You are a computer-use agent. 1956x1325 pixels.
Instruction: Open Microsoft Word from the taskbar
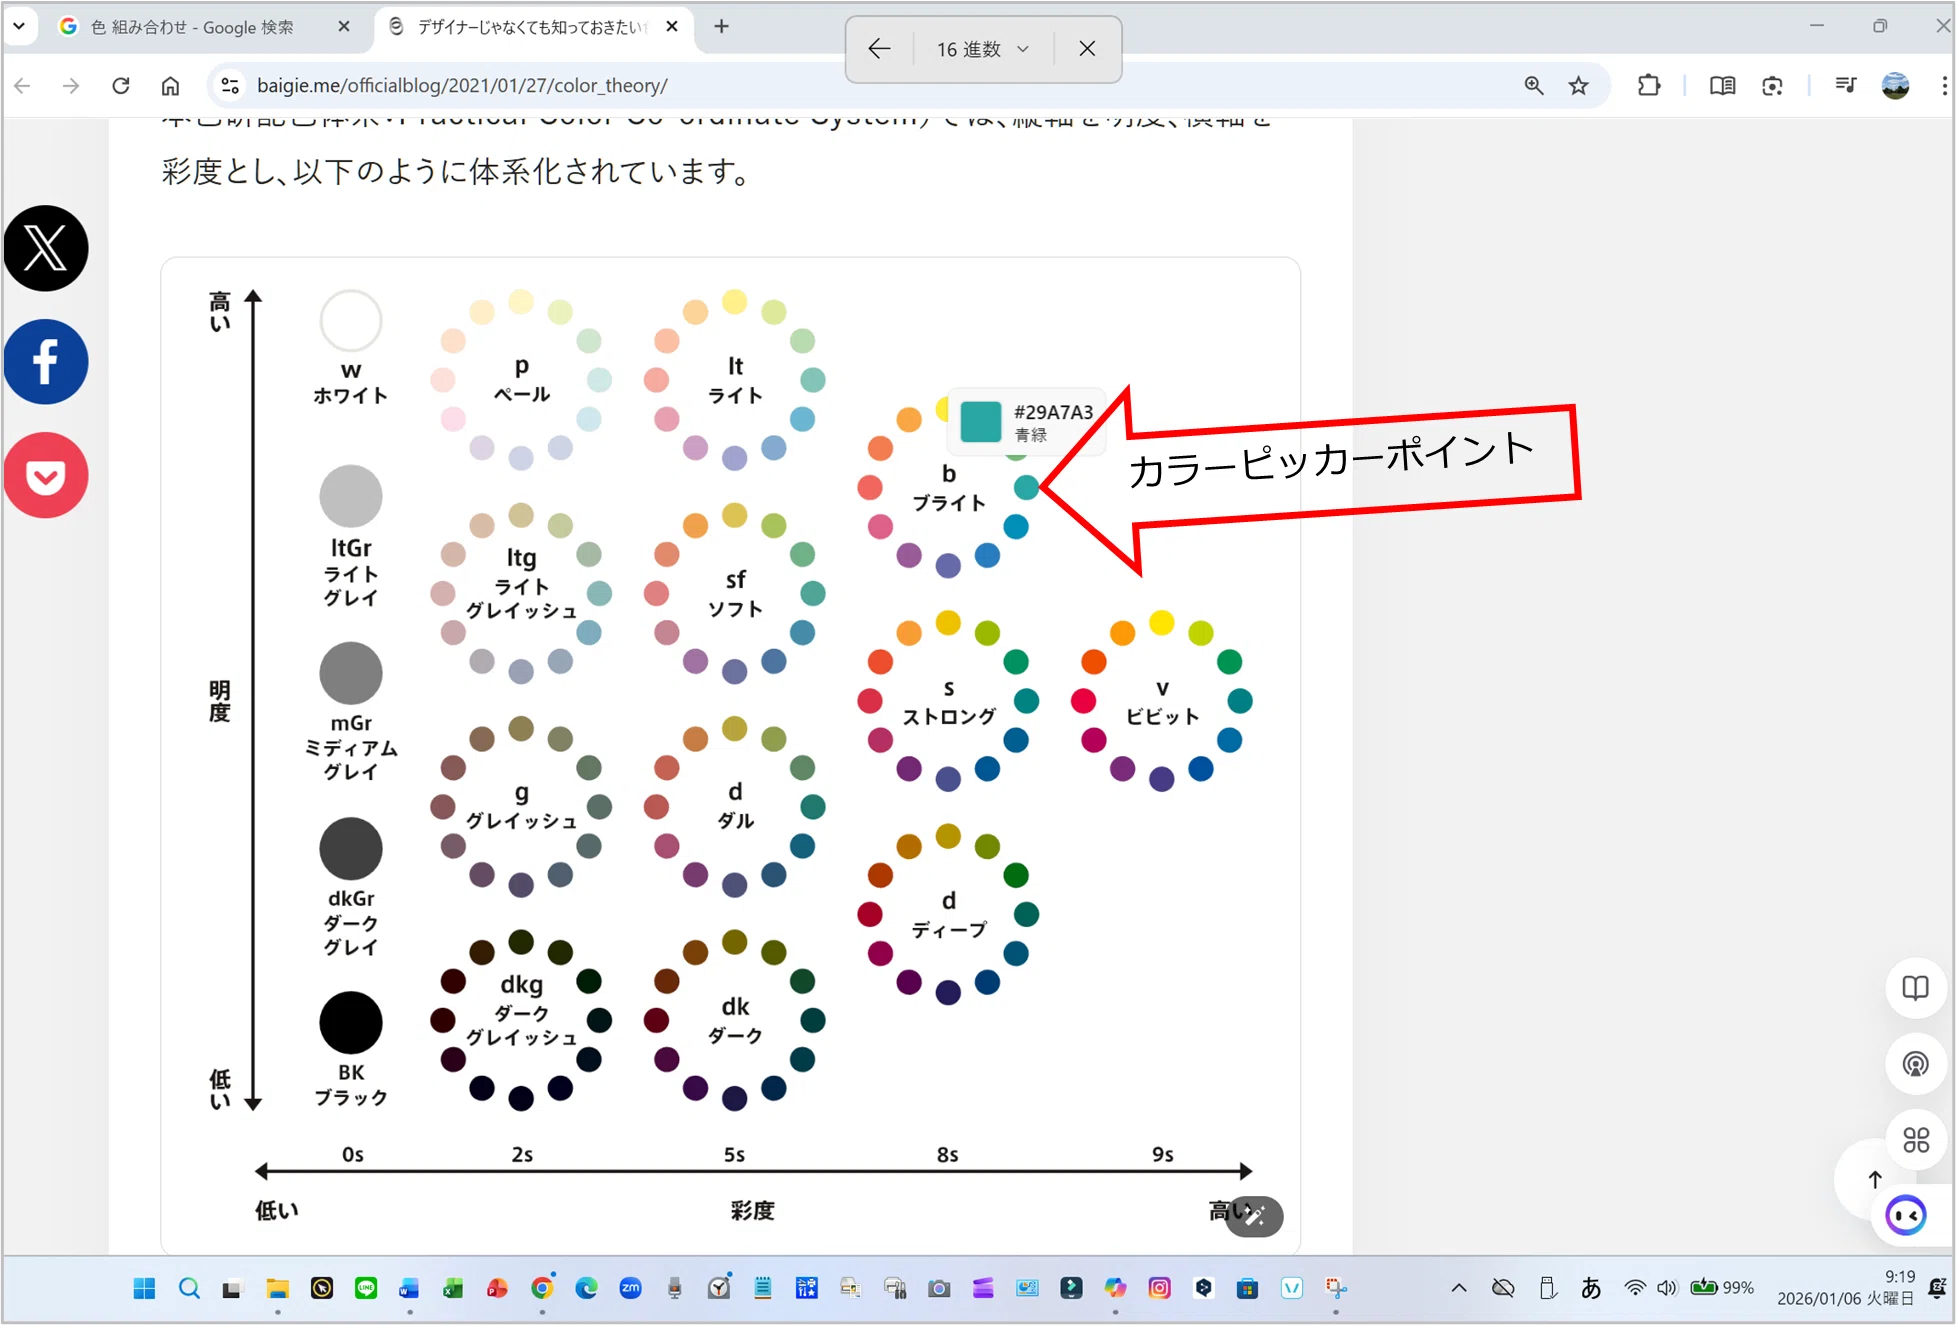click(409, 1288)
